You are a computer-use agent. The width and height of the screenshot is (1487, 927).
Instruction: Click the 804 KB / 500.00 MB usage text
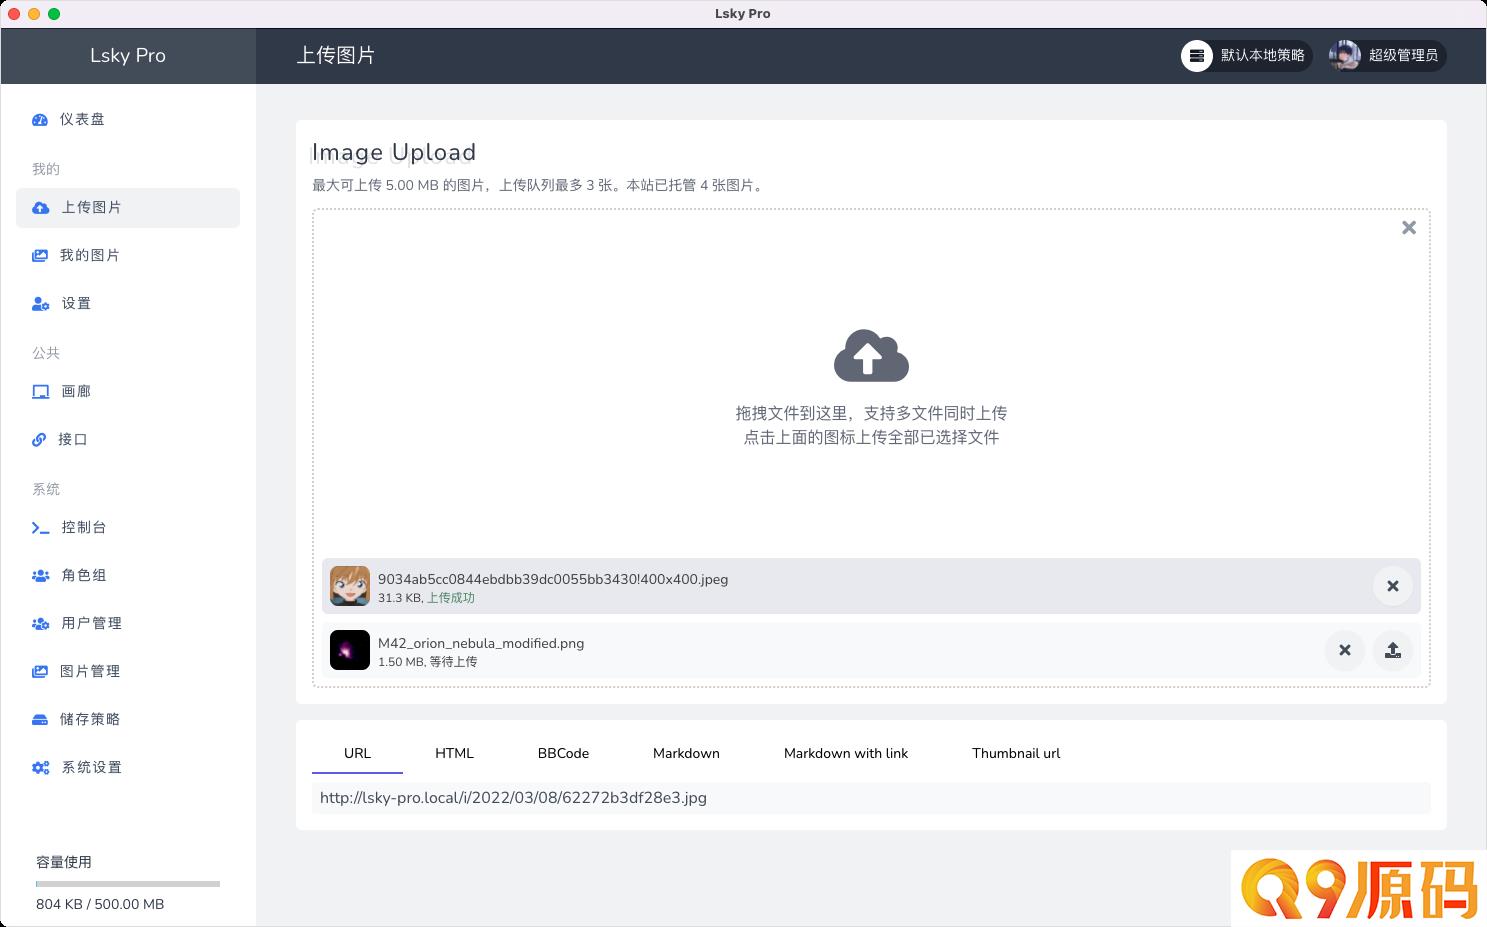coord(100,904)
